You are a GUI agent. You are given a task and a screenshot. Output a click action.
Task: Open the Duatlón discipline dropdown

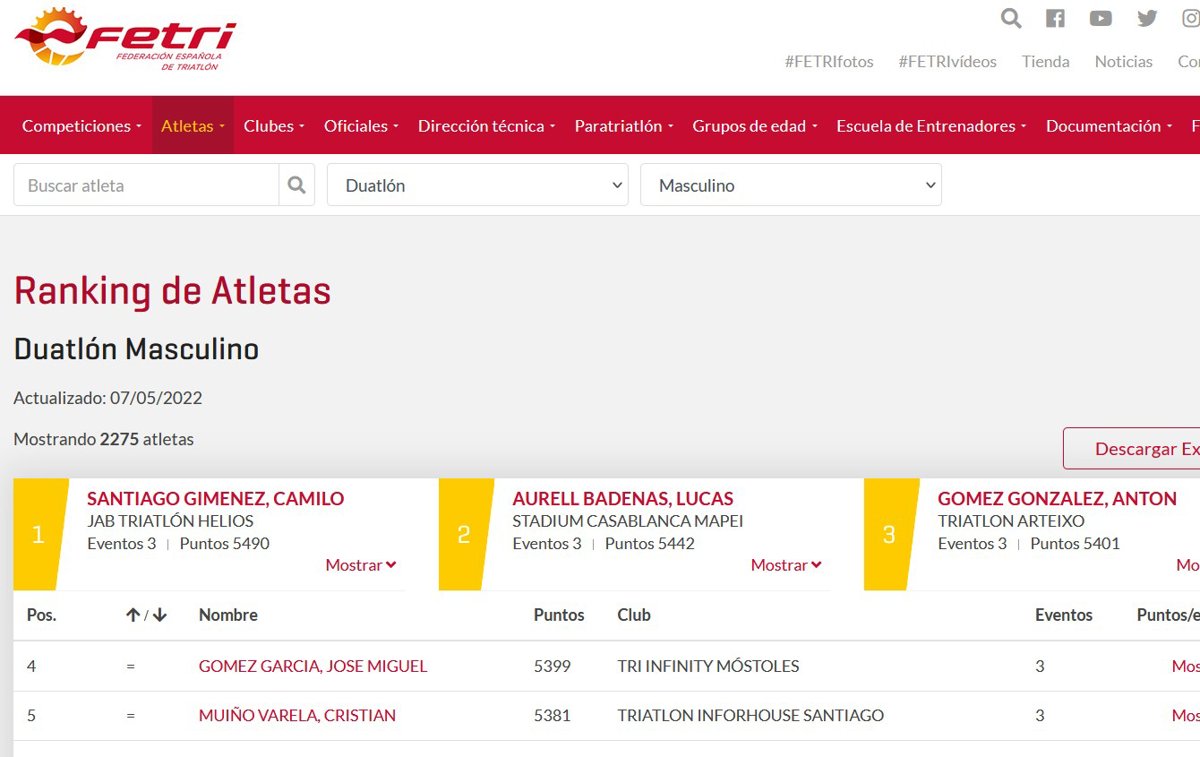tap(477, 185)
